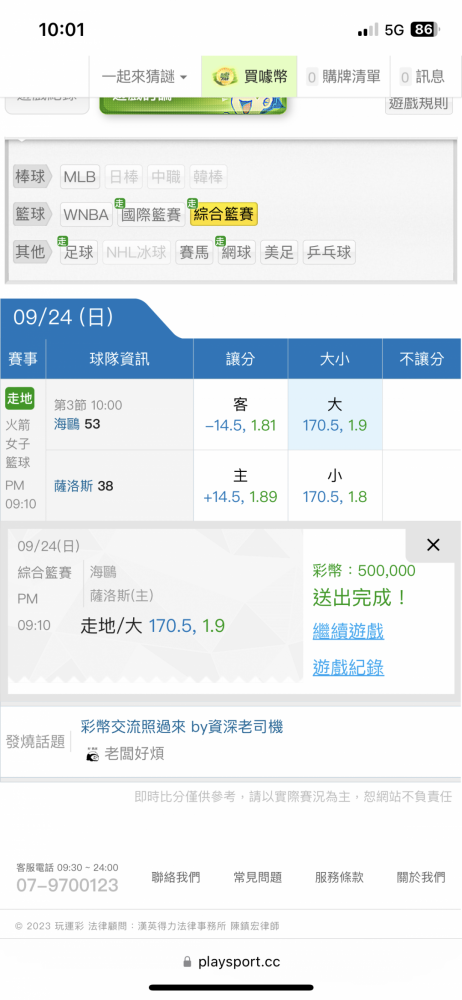Choose 小 170.5, 1.8 under odds

(335, 486)
